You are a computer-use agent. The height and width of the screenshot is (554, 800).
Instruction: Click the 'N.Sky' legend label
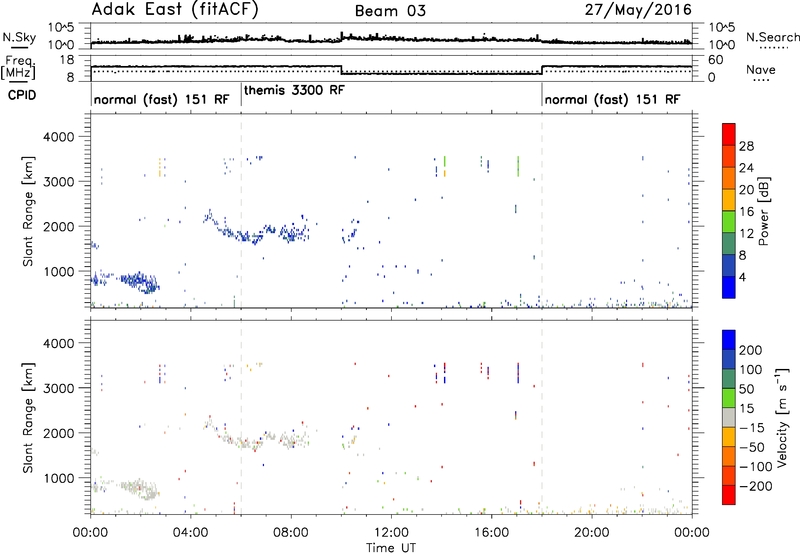pyautogui.click(x=19, y=37)
